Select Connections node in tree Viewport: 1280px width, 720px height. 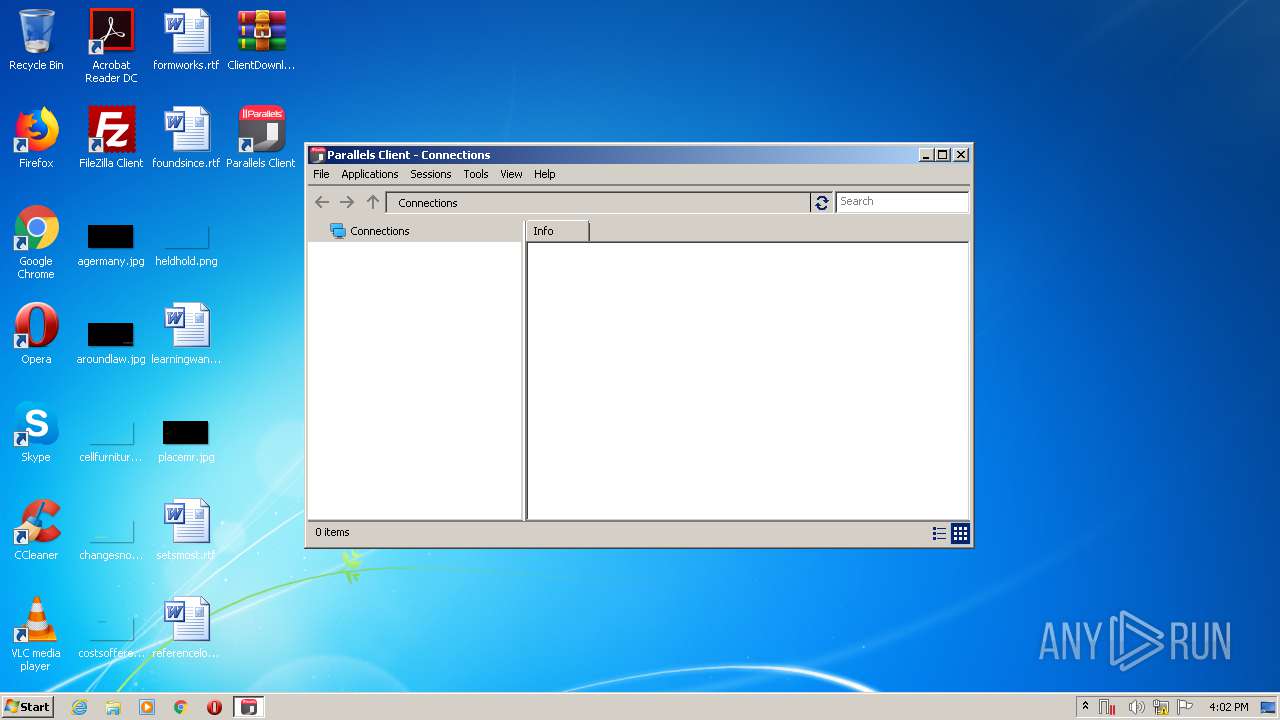(x=370, y=231)
